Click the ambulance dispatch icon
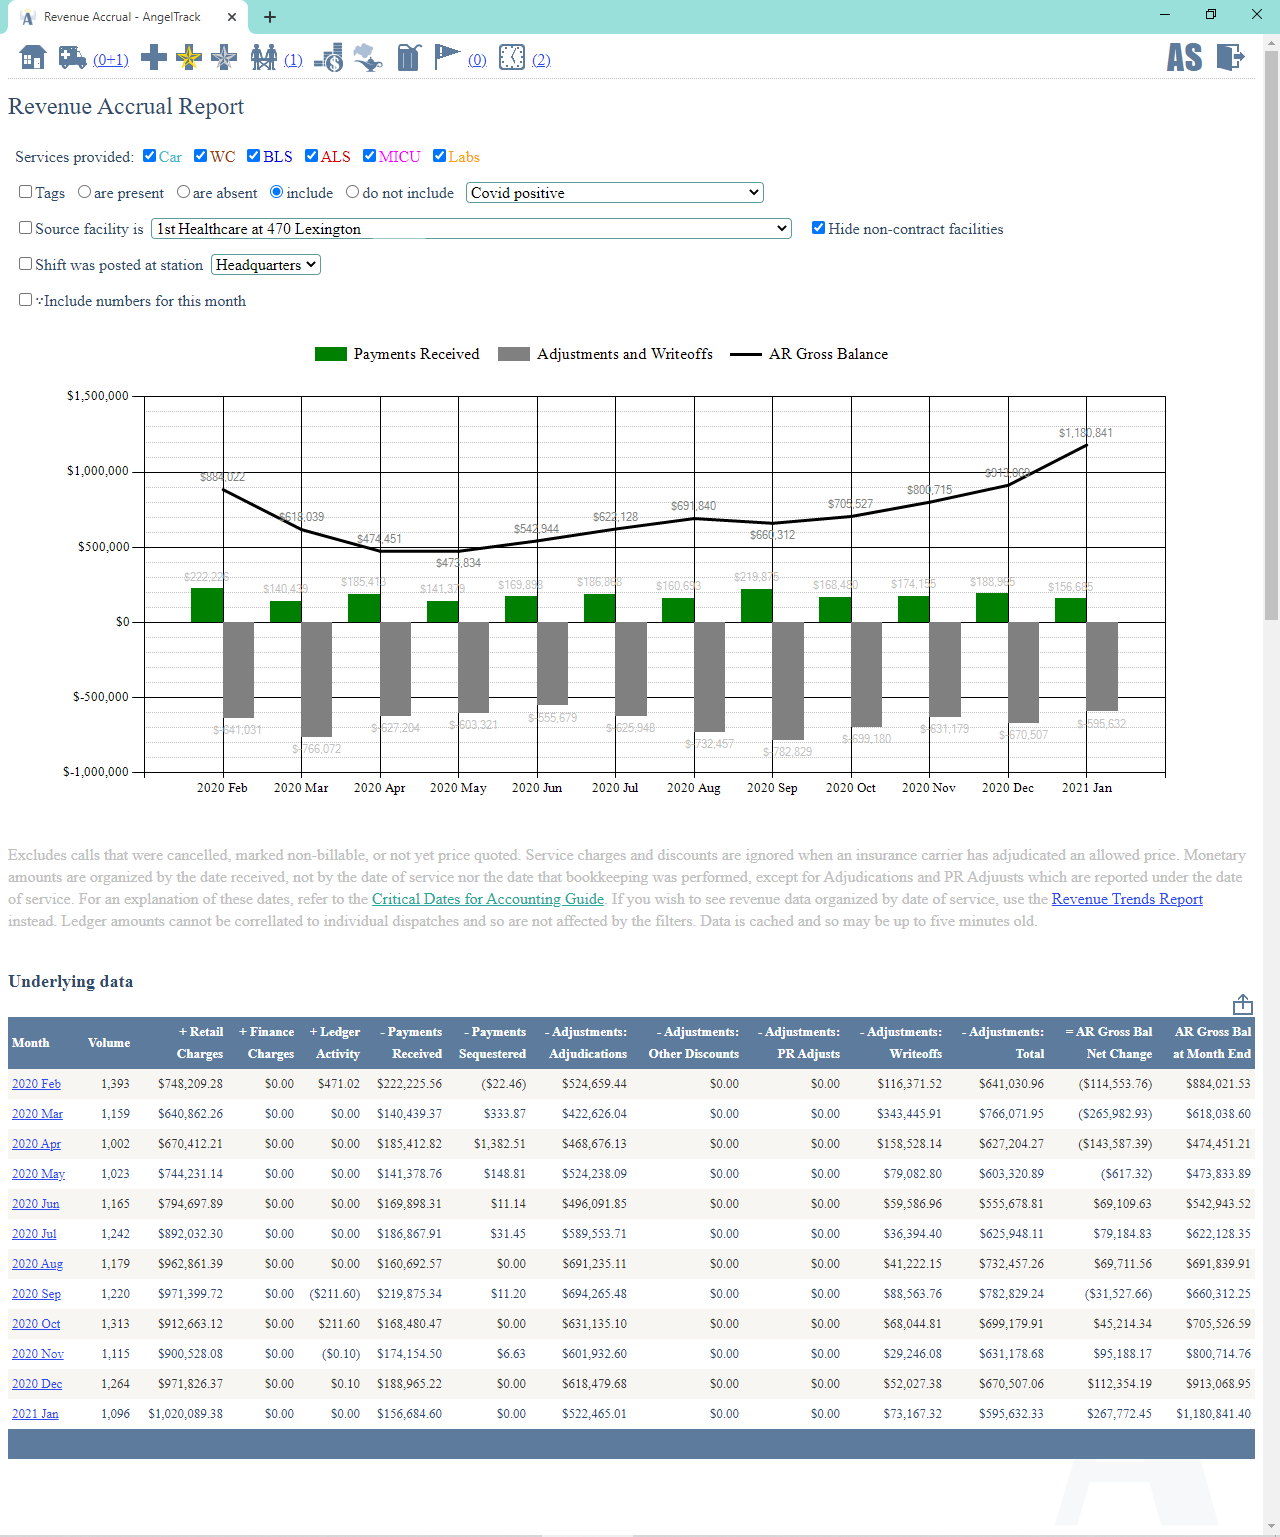The height and width of the screenshot is (1537, 1280). click(70, 58)
